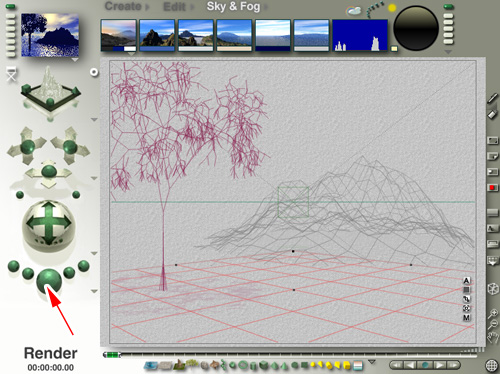The height and width of the screenshot is (374, 500).
Task: Expand triangle right of object creation palette
Action: (372, 362)
